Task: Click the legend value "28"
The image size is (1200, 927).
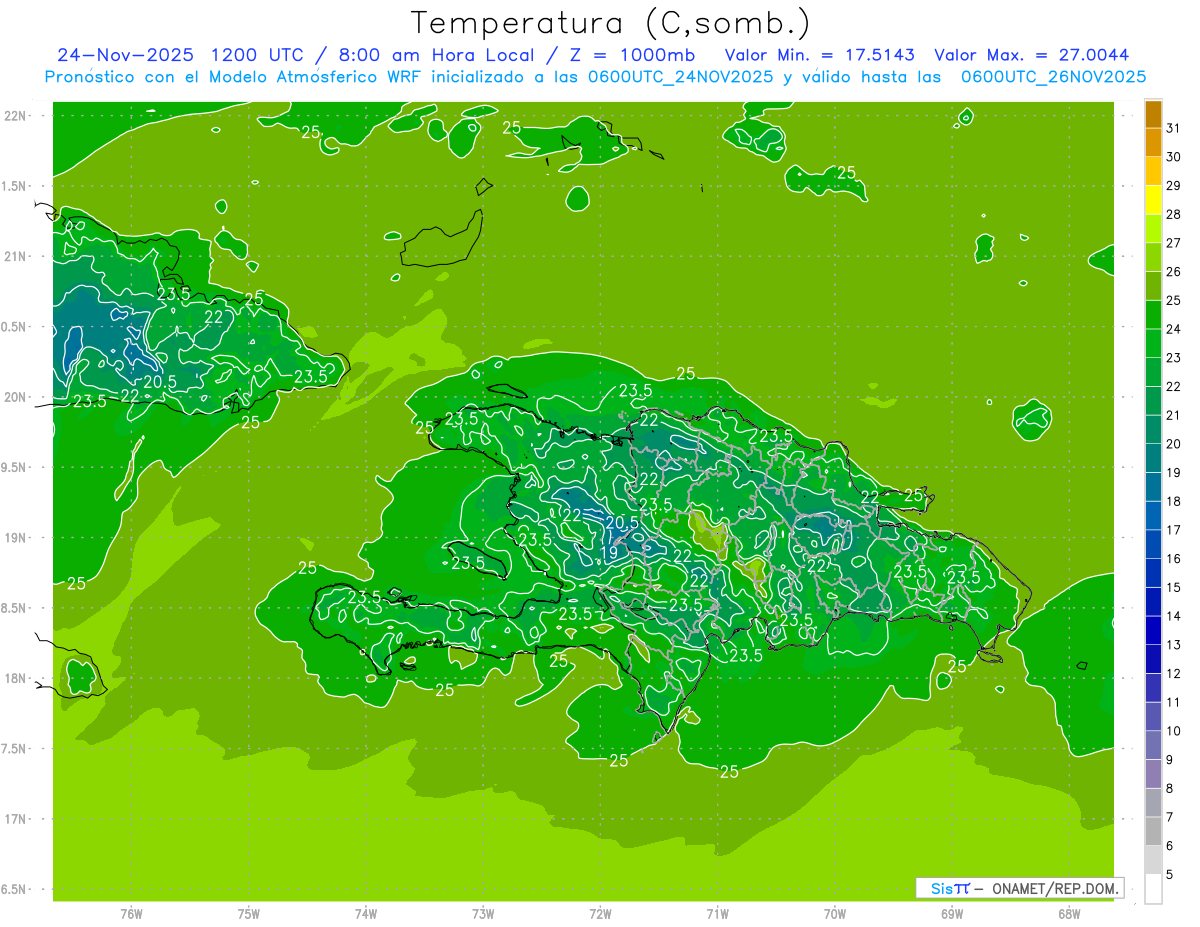Action: pos(1173,214)
